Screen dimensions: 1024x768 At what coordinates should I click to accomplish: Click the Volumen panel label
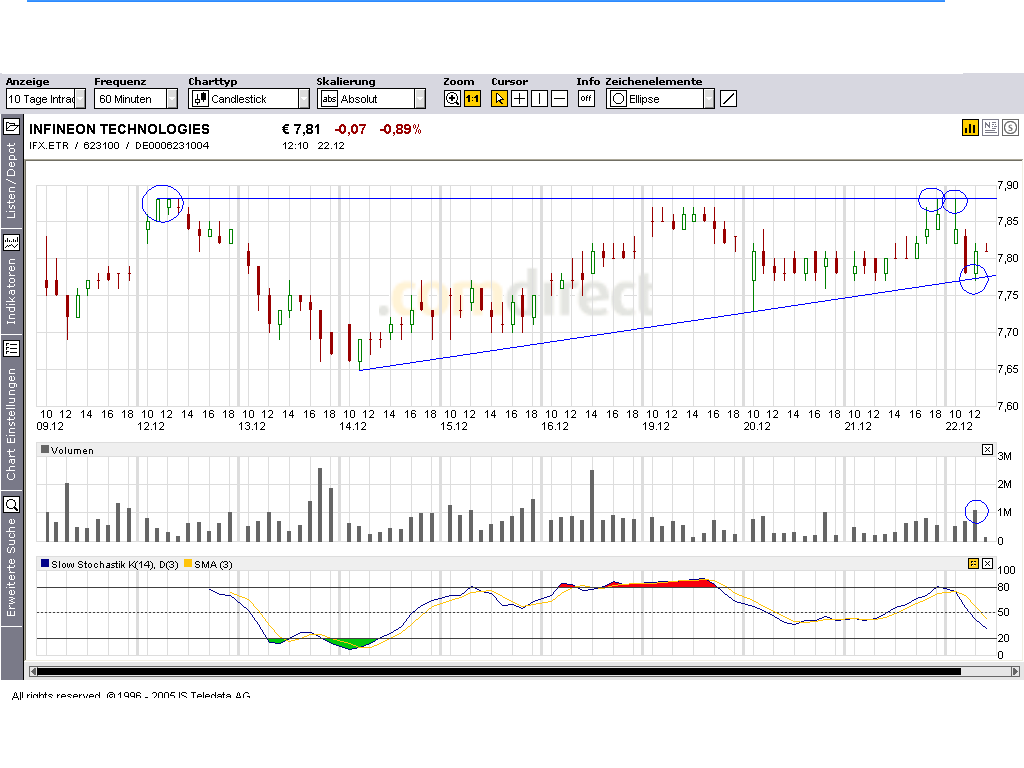point(72,451)
